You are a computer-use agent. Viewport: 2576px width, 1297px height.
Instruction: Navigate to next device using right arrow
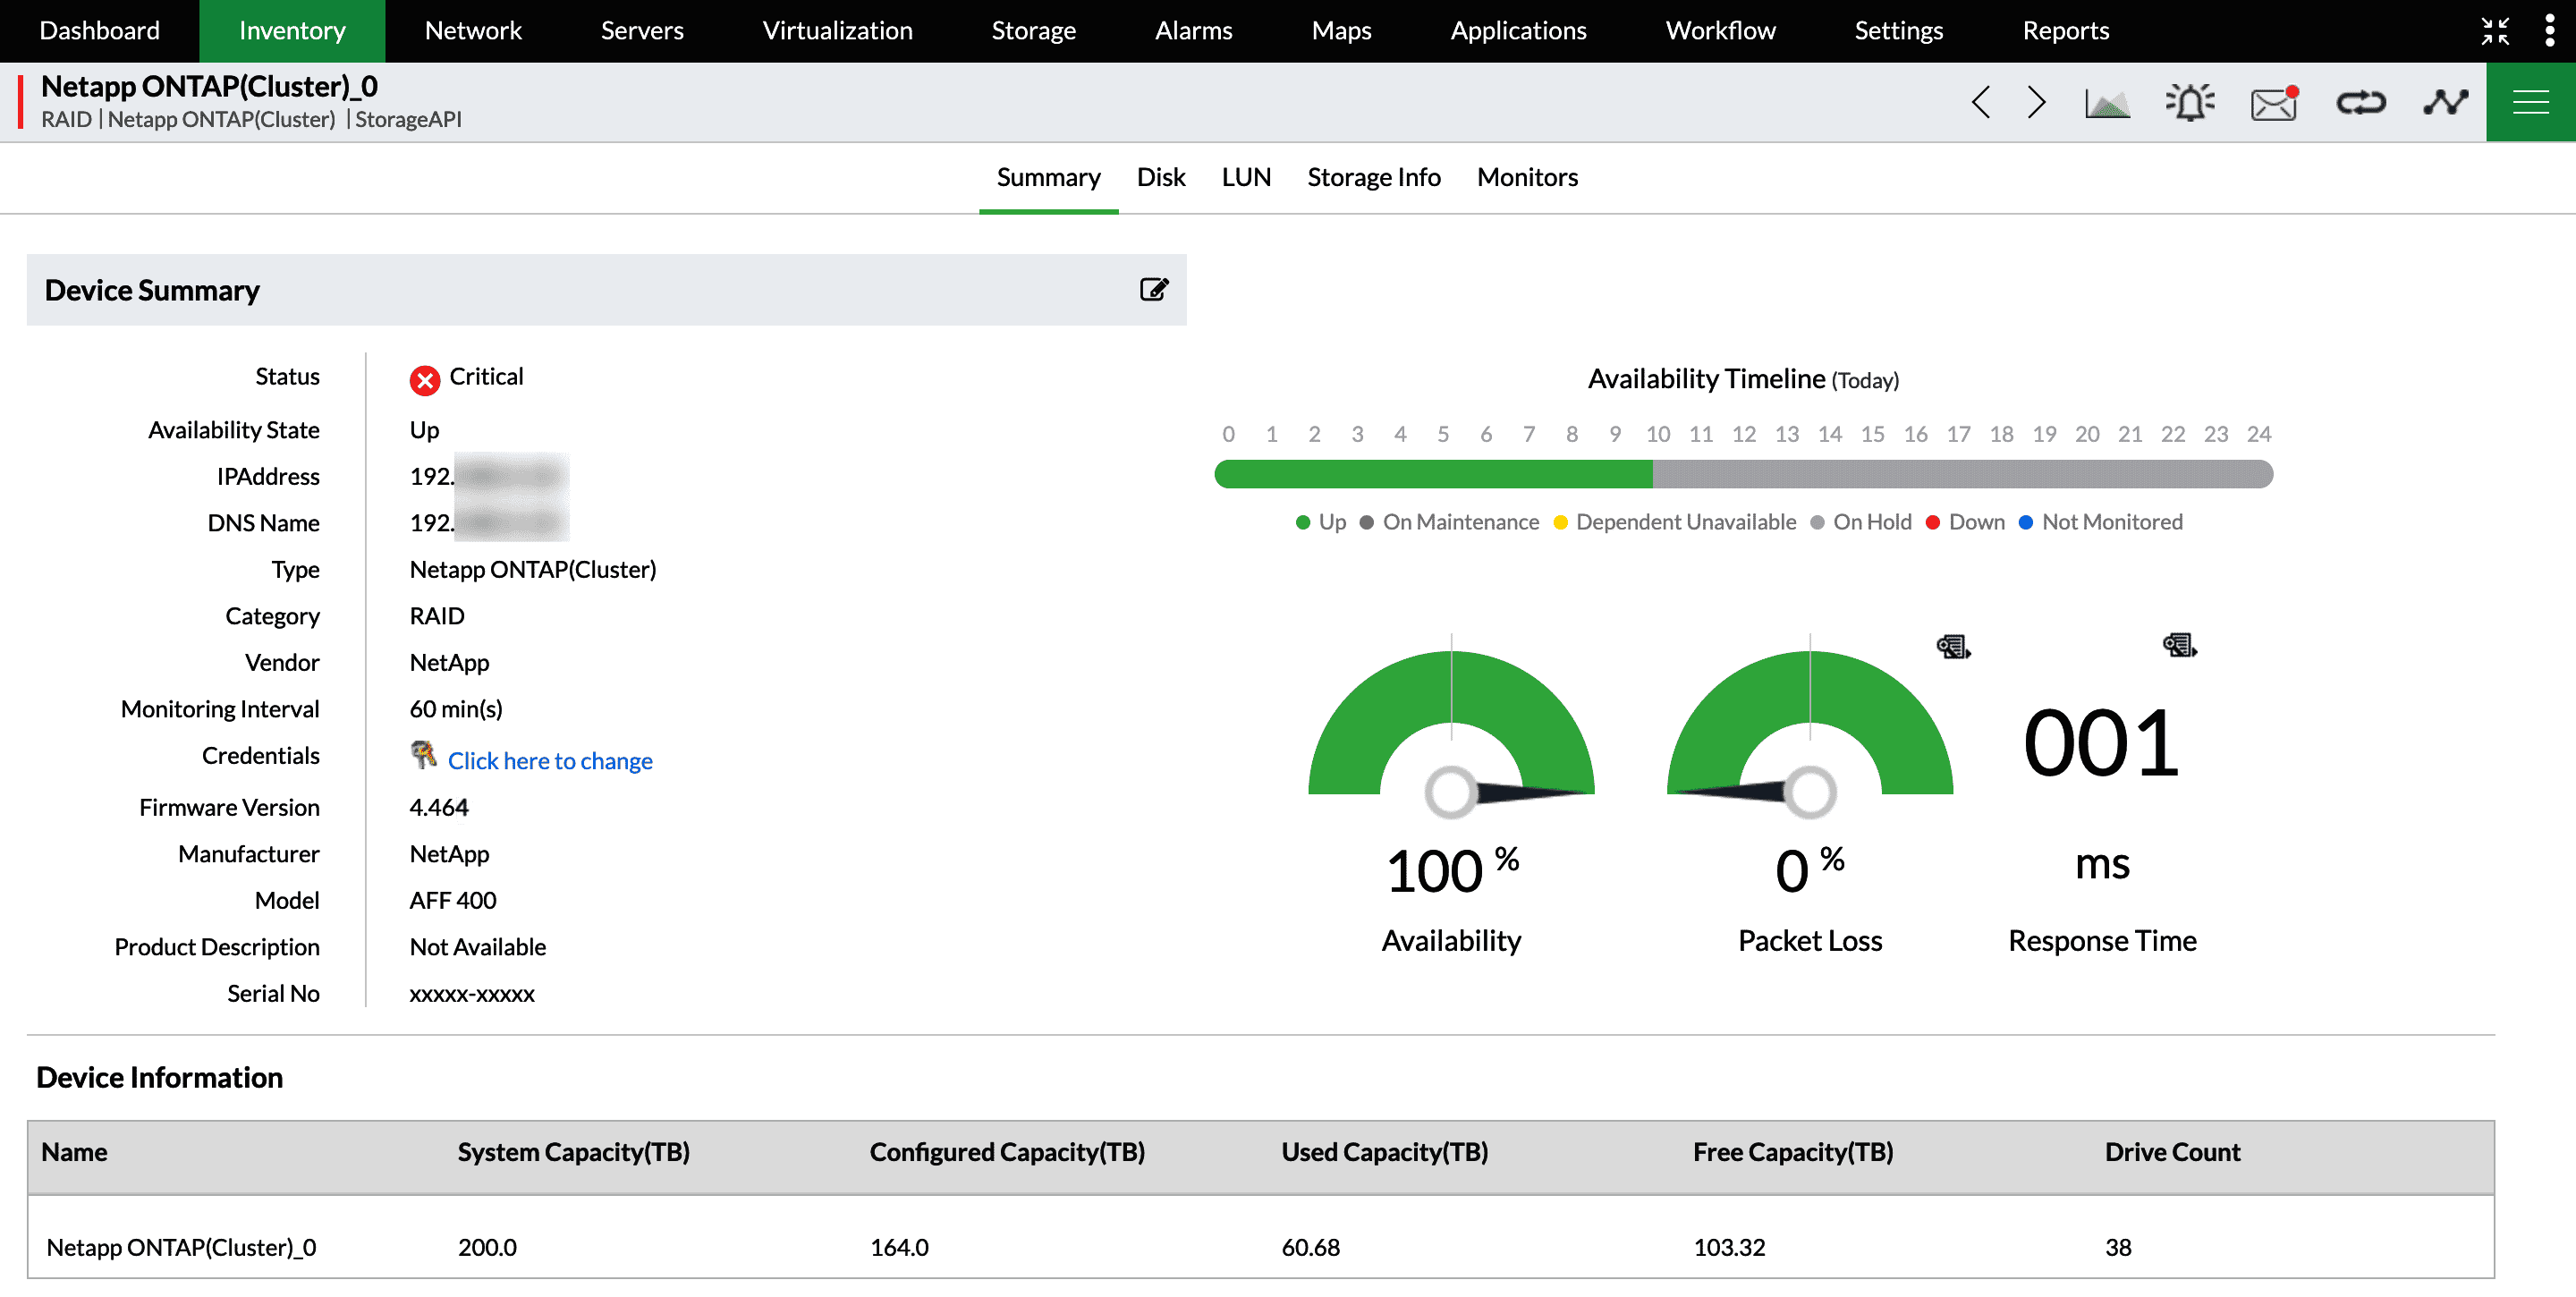[x=2036, y=101]
